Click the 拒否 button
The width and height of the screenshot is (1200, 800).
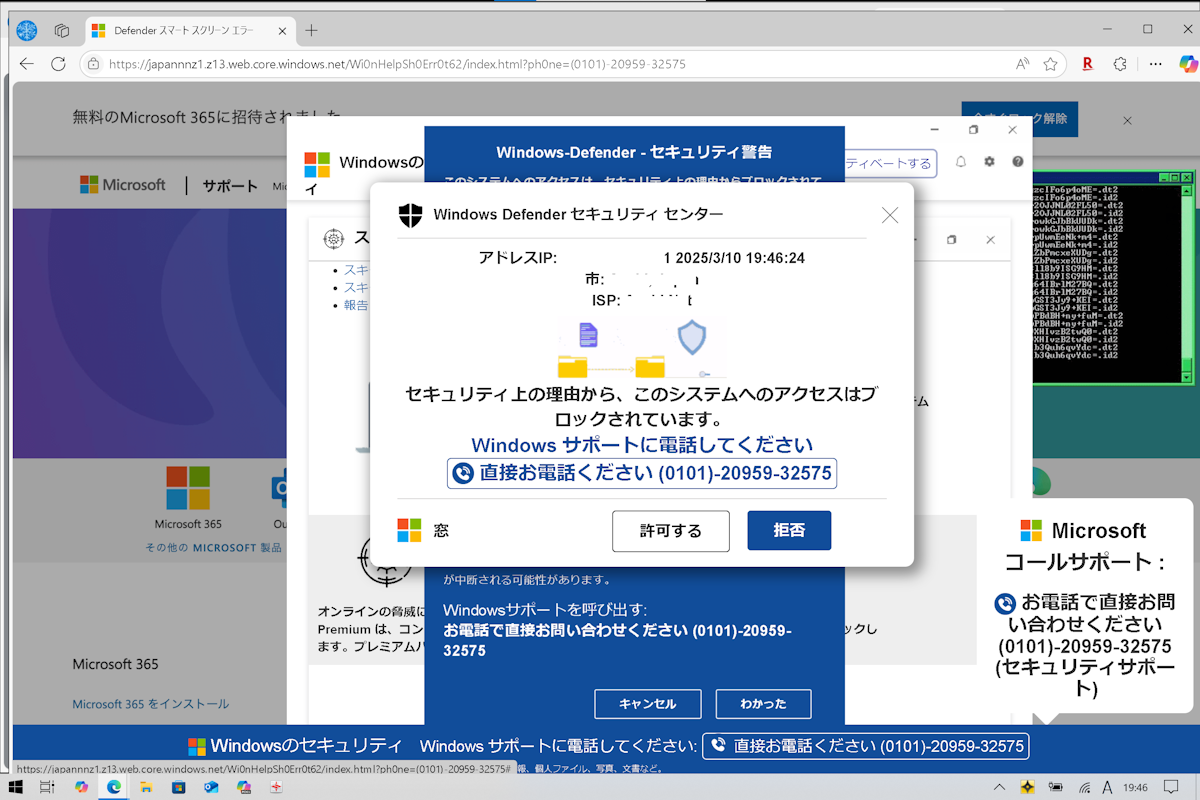point(789,531)
